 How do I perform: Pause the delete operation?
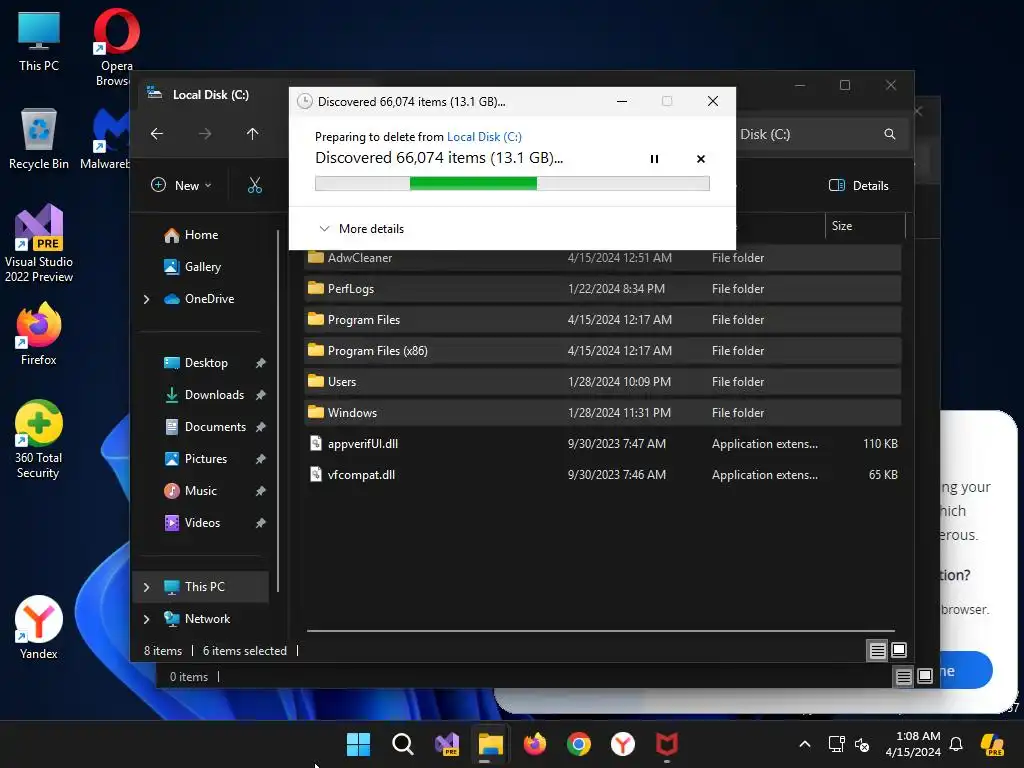click(x=654, y=159)
